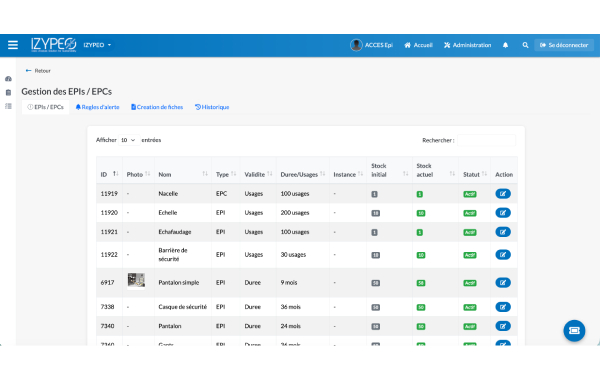Click Actif status badge for Echelle
The height and width of the screenshot is (380, 600).
click(x=470, y=213)
